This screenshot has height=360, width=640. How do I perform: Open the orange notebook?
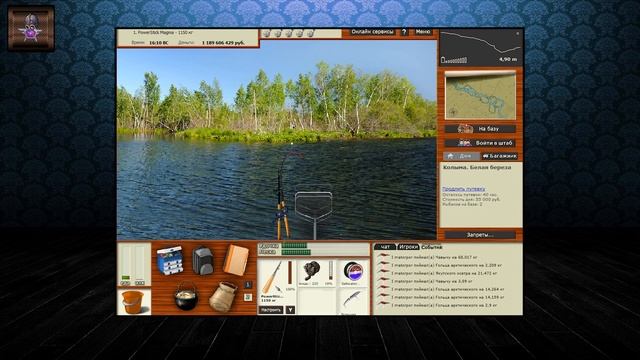tap(236, 260)
